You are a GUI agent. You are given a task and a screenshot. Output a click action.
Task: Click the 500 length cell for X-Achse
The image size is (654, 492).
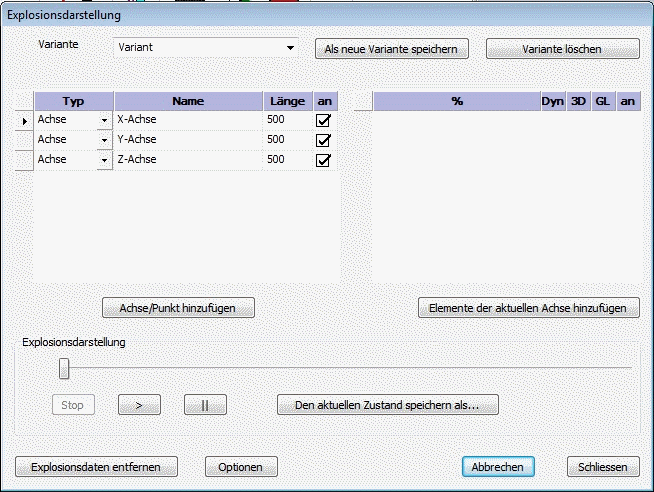288,120
